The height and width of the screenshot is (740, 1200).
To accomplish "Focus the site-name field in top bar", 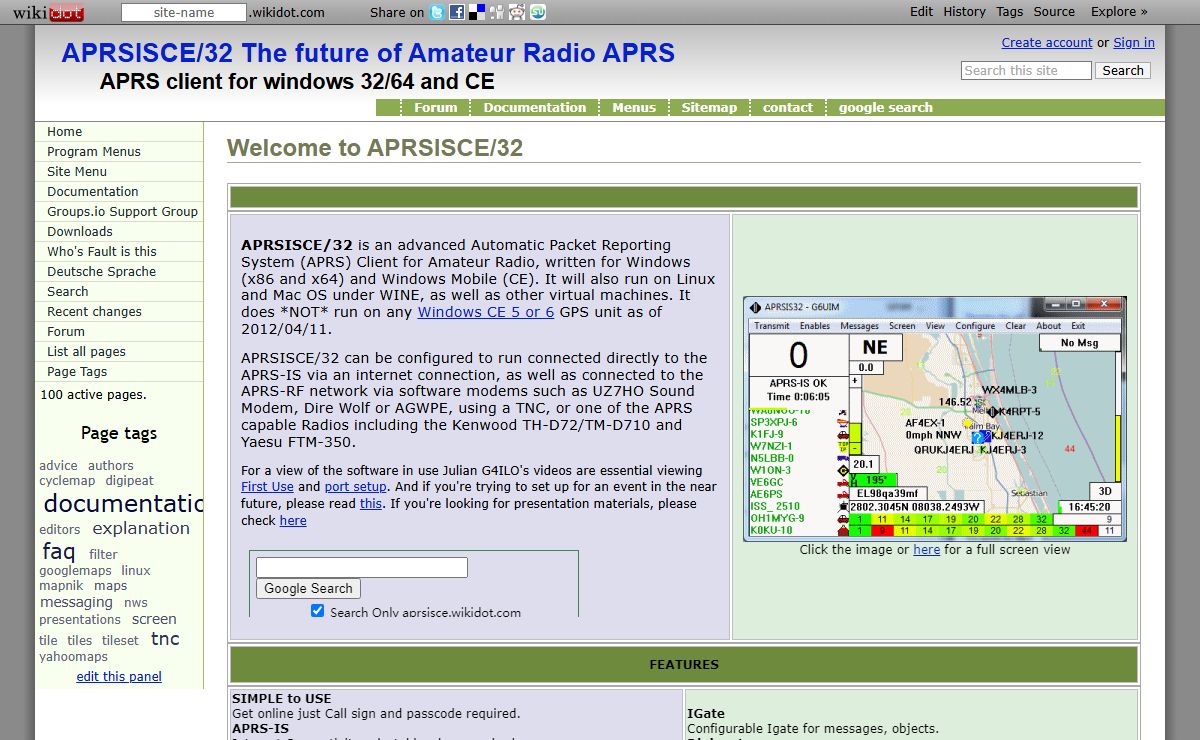I will tap(184, 13).
